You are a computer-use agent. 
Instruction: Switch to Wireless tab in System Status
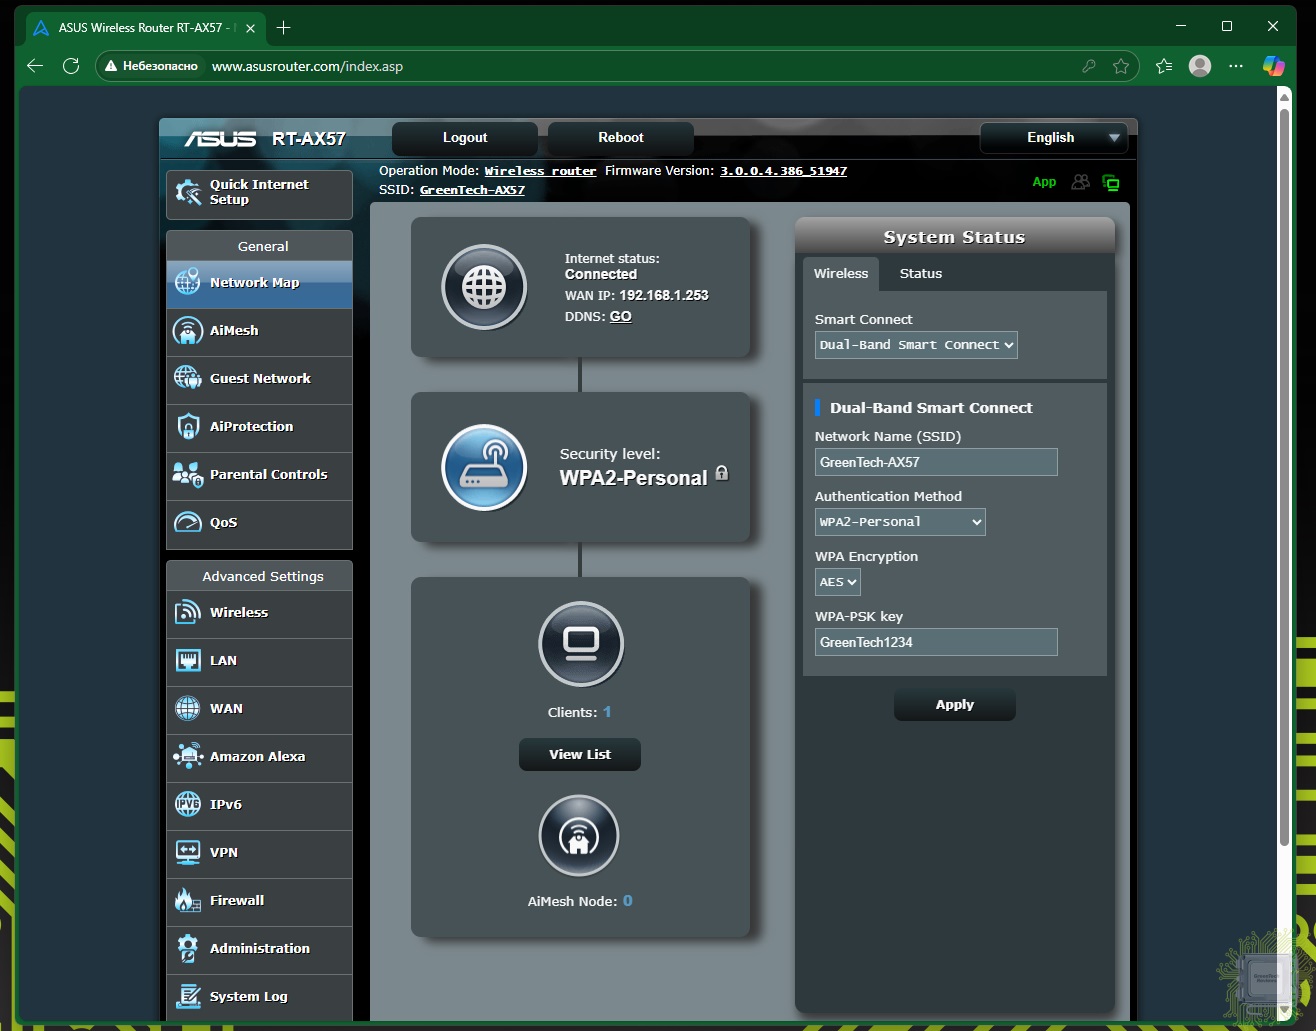[841, 273]
